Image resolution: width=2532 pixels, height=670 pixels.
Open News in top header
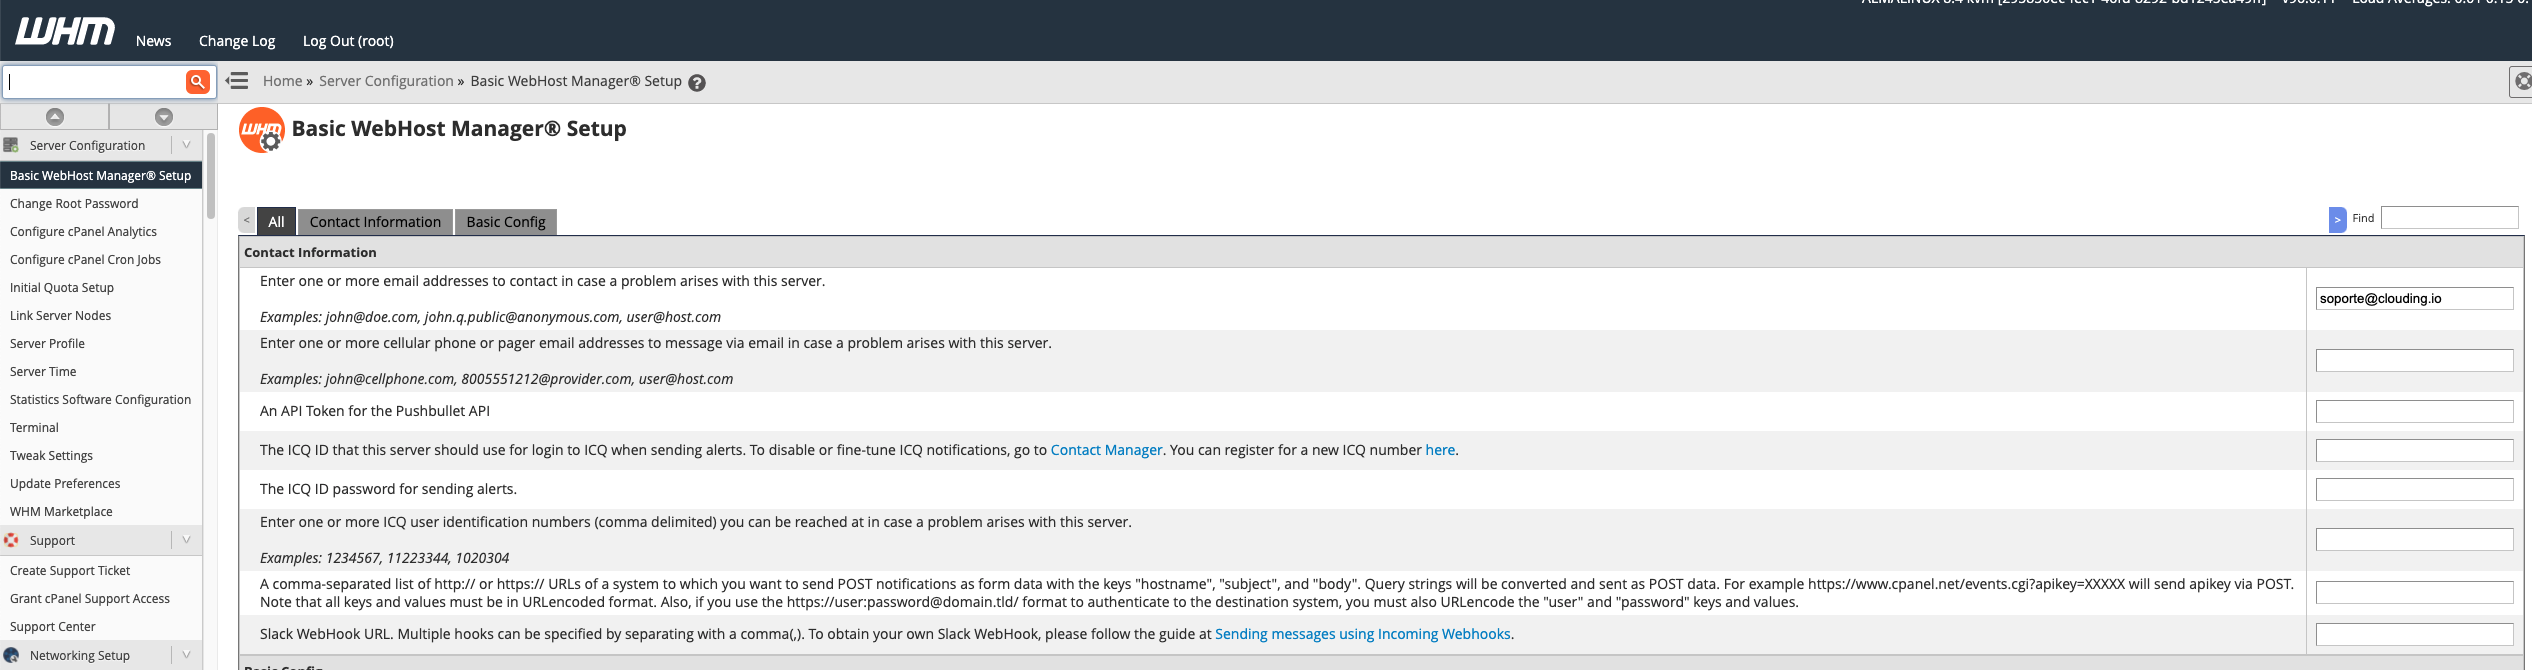point(153,41)
